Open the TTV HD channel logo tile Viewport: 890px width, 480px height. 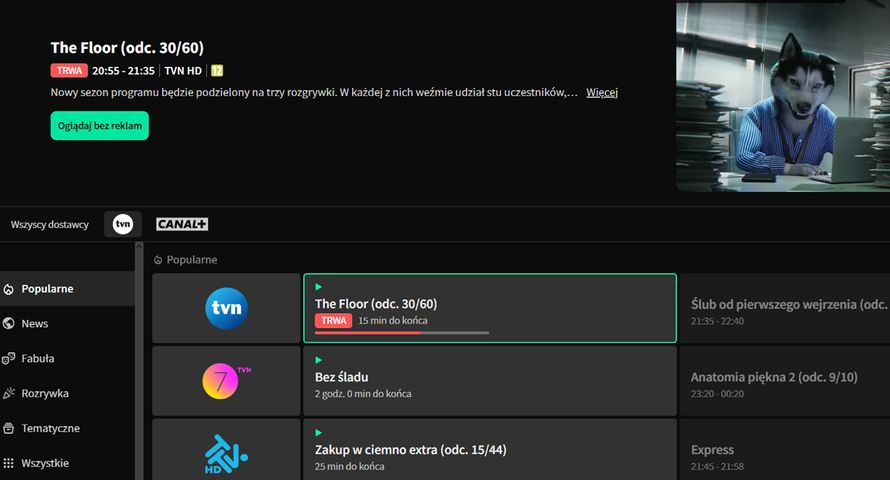click(226, 450)
